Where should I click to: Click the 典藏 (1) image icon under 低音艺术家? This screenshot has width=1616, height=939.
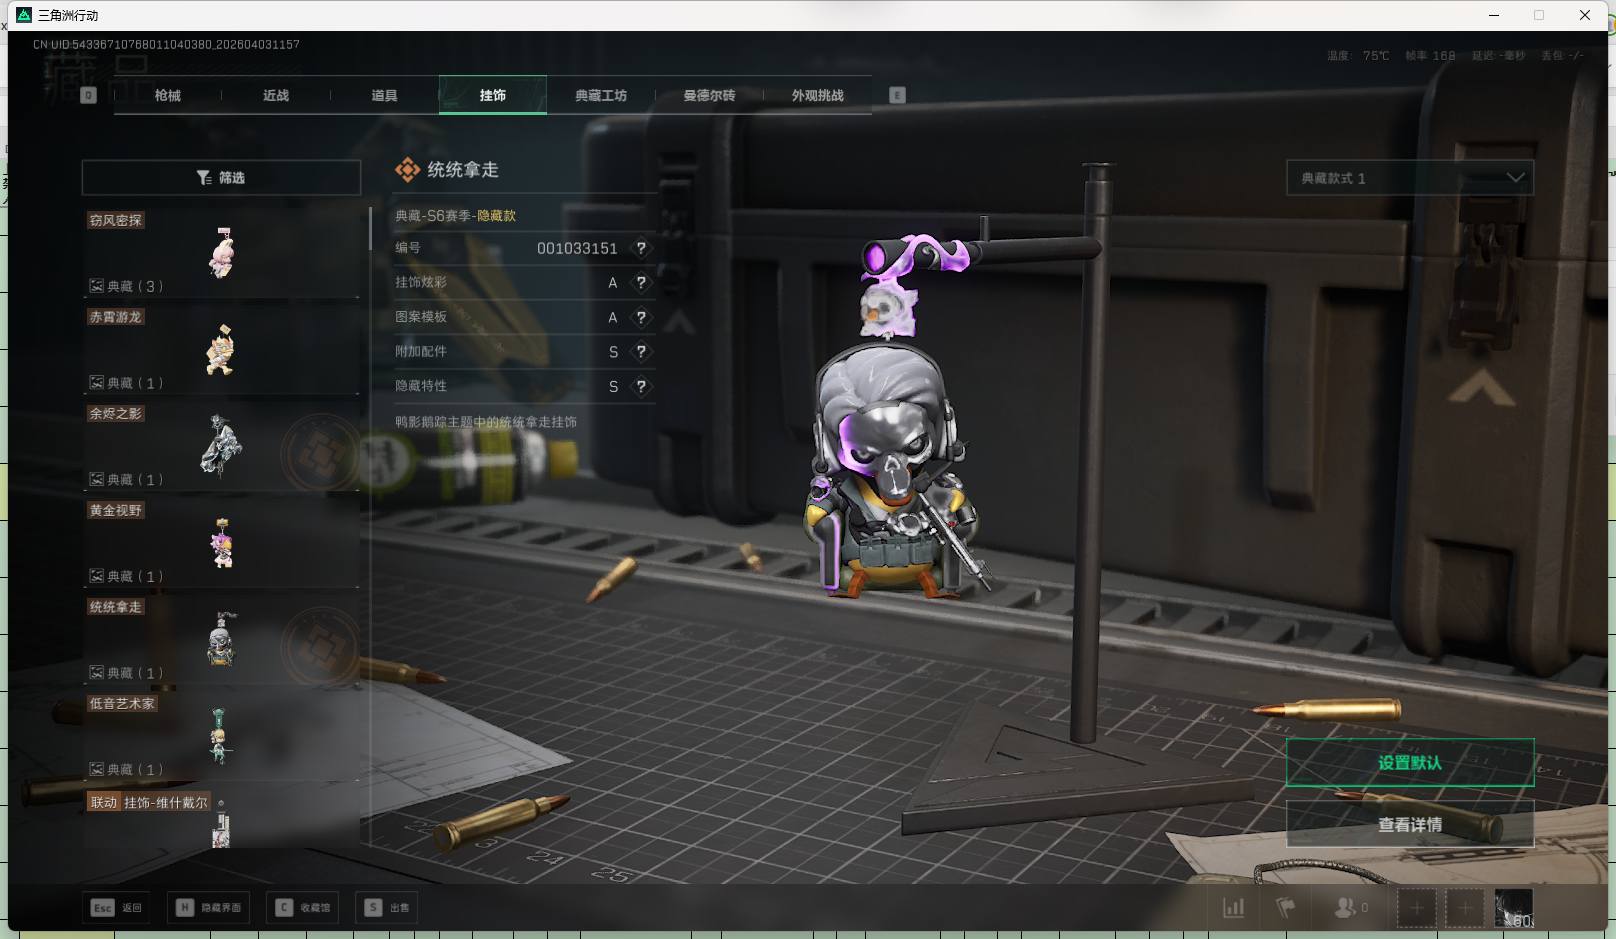pos(97,770)
